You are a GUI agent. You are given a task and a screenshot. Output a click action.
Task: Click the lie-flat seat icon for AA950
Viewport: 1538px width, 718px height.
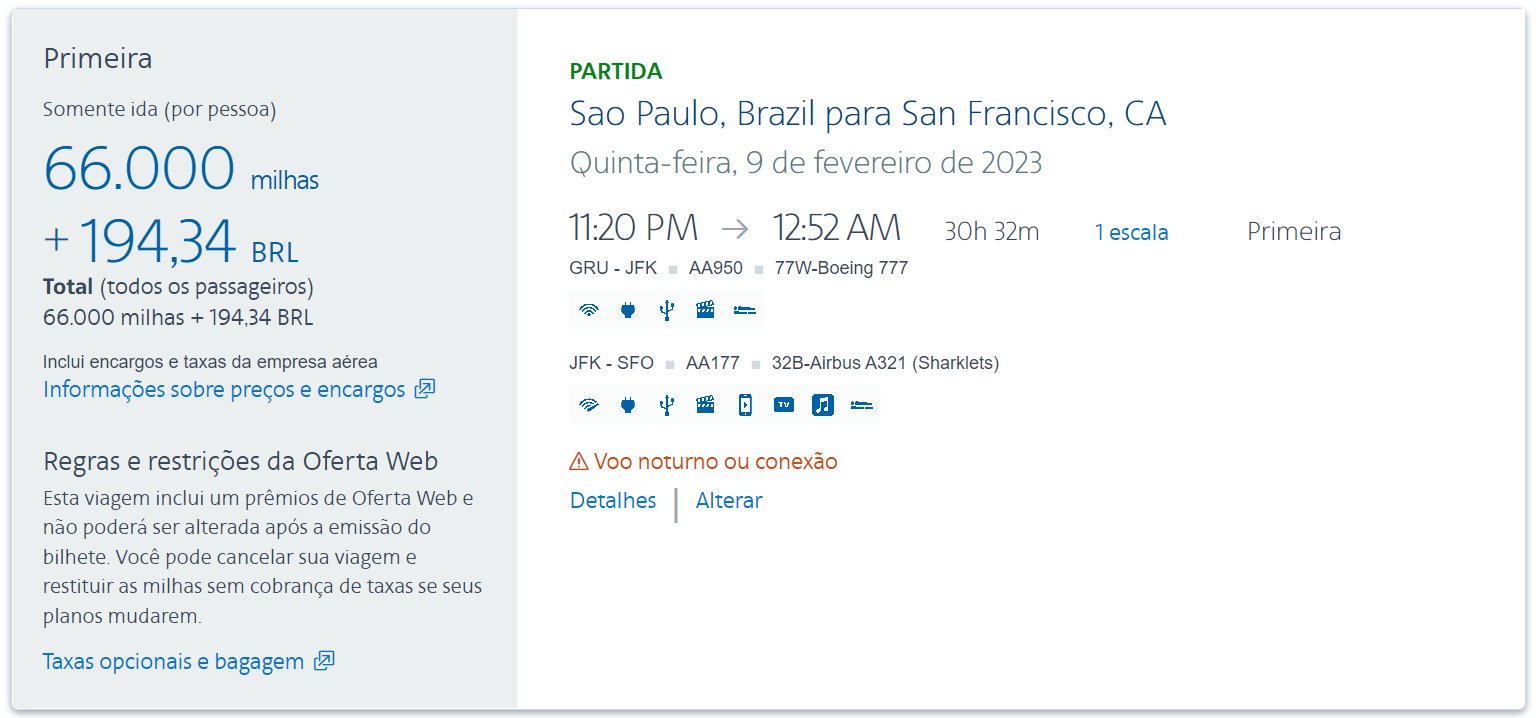click(x=744, y=310)
